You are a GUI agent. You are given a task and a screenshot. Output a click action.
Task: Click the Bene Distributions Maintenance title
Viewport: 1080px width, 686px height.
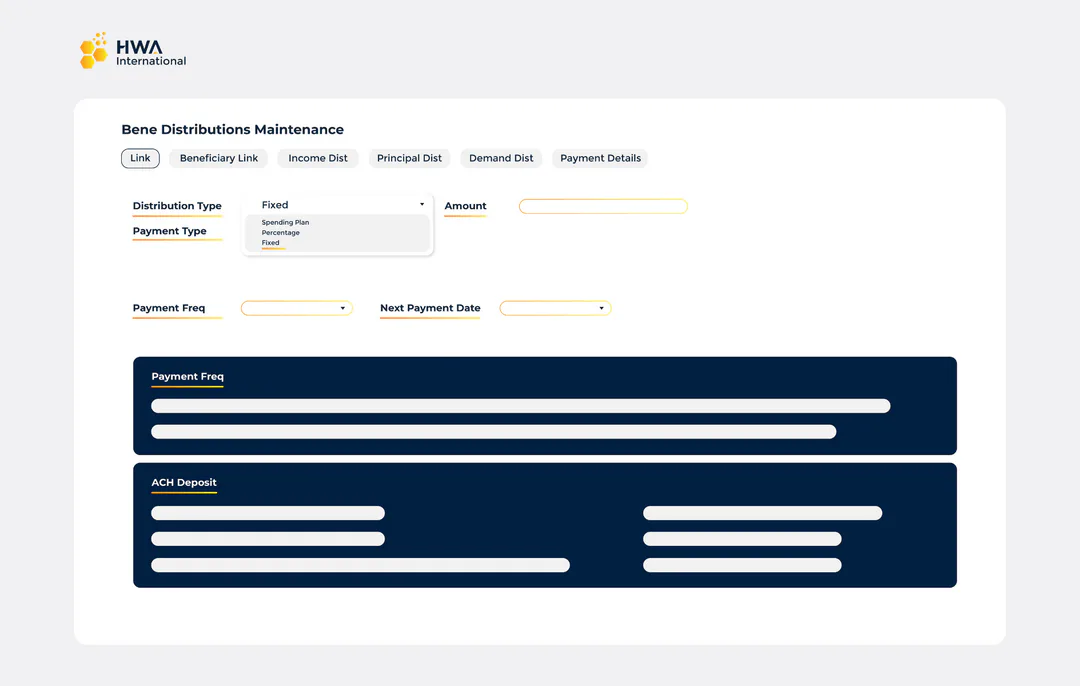tap(233, 129)
